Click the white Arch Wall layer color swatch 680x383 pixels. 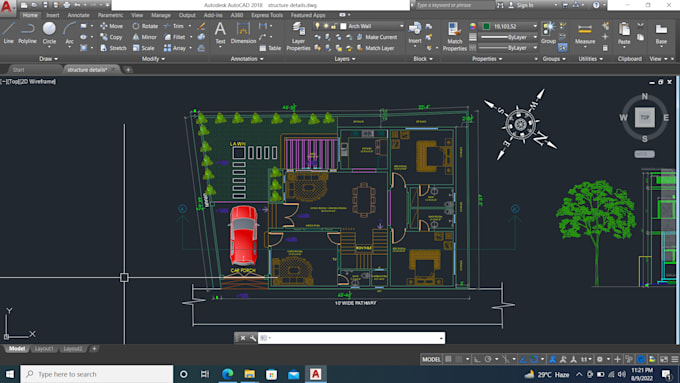pyautogui.click(x=343, y=26)
